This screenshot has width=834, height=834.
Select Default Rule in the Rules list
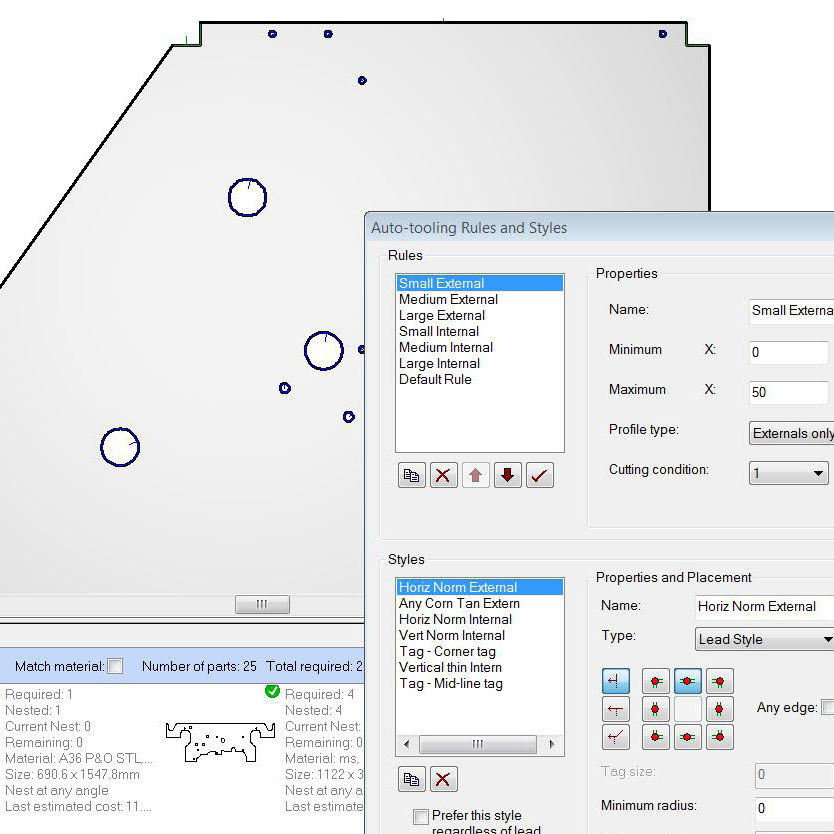coord(434,379)
